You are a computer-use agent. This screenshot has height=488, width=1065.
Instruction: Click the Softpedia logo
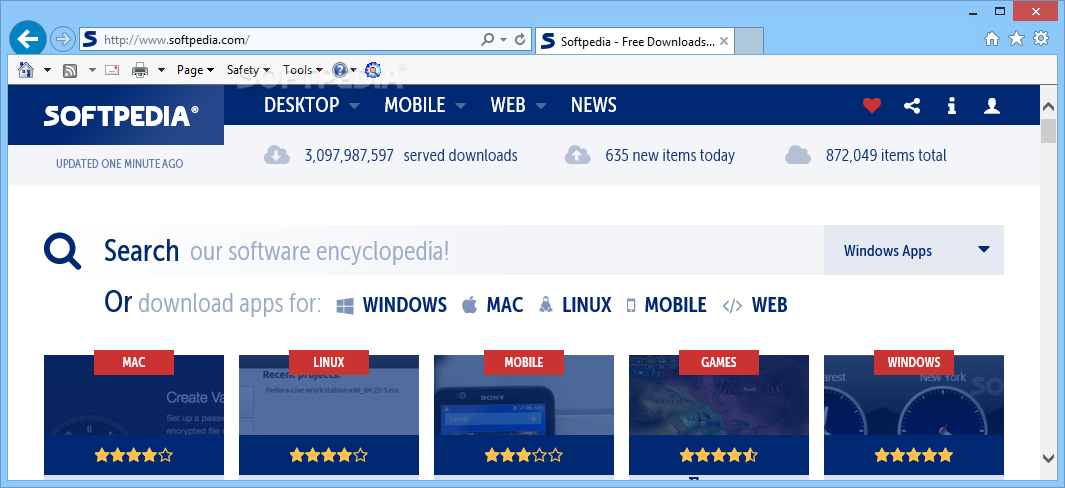pyautogui.click(x=121, y=116)
